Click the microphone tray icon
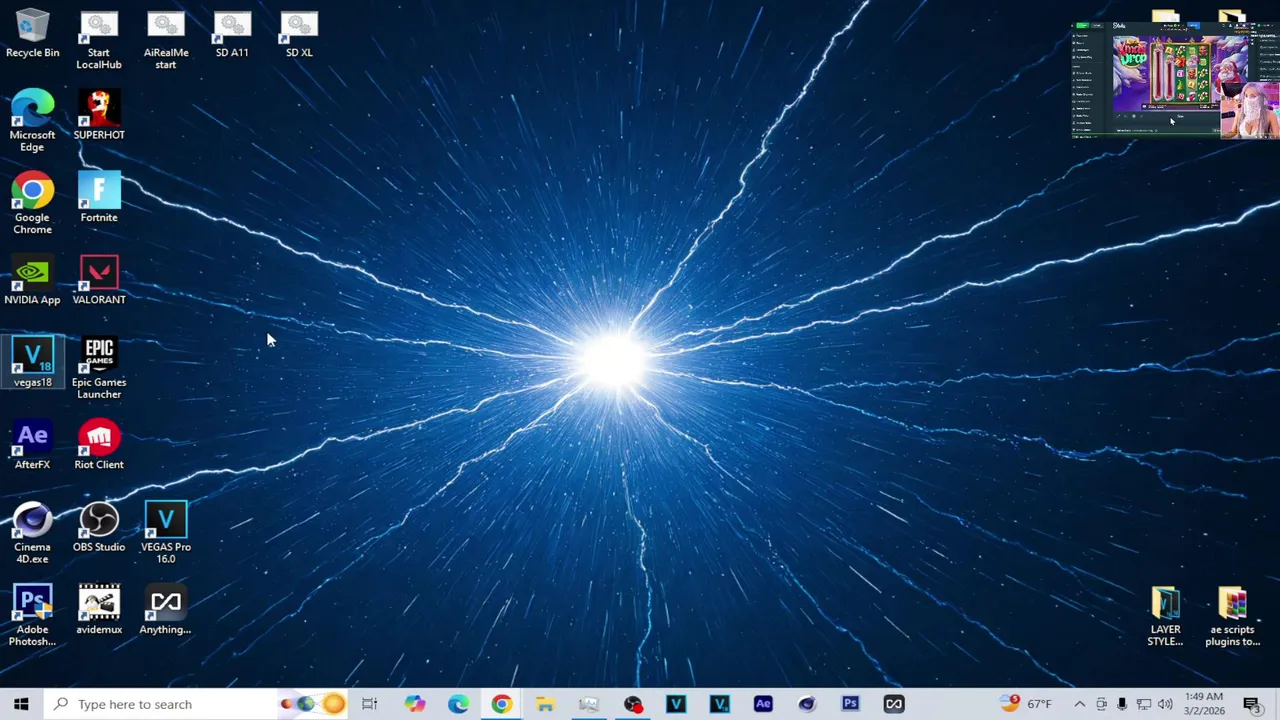The width and height of the screenshot is (1280, 720). [x=1122, y=704]
